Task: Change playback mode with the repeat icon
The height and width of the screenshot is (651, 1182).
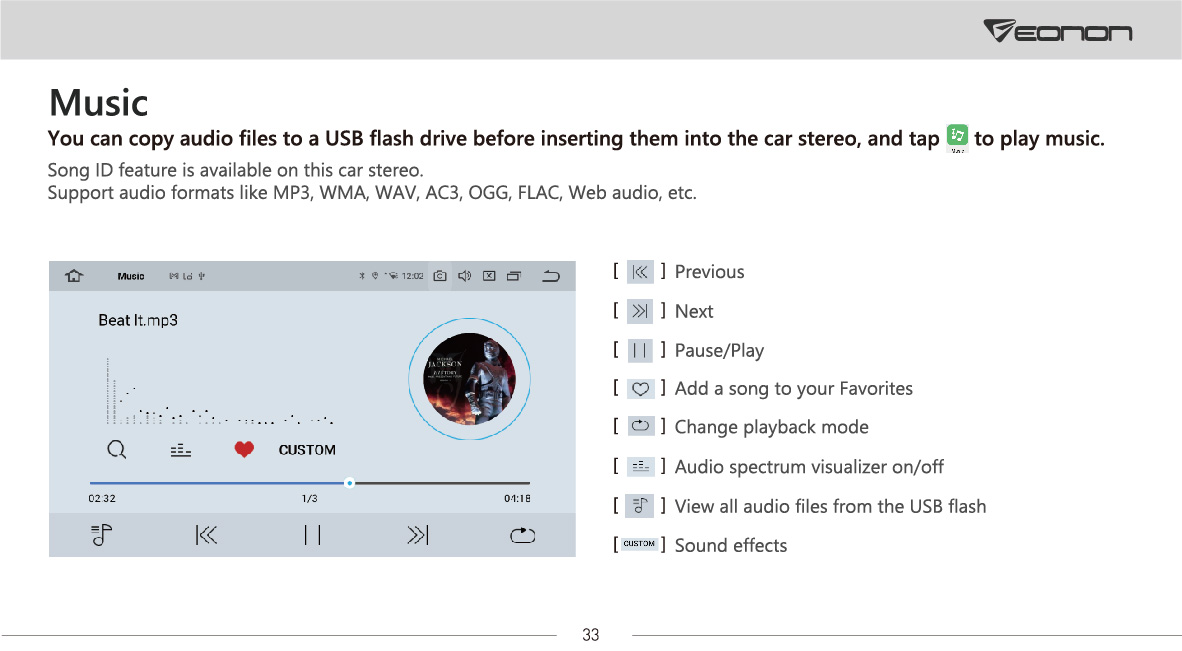Action: pos(522,535)
